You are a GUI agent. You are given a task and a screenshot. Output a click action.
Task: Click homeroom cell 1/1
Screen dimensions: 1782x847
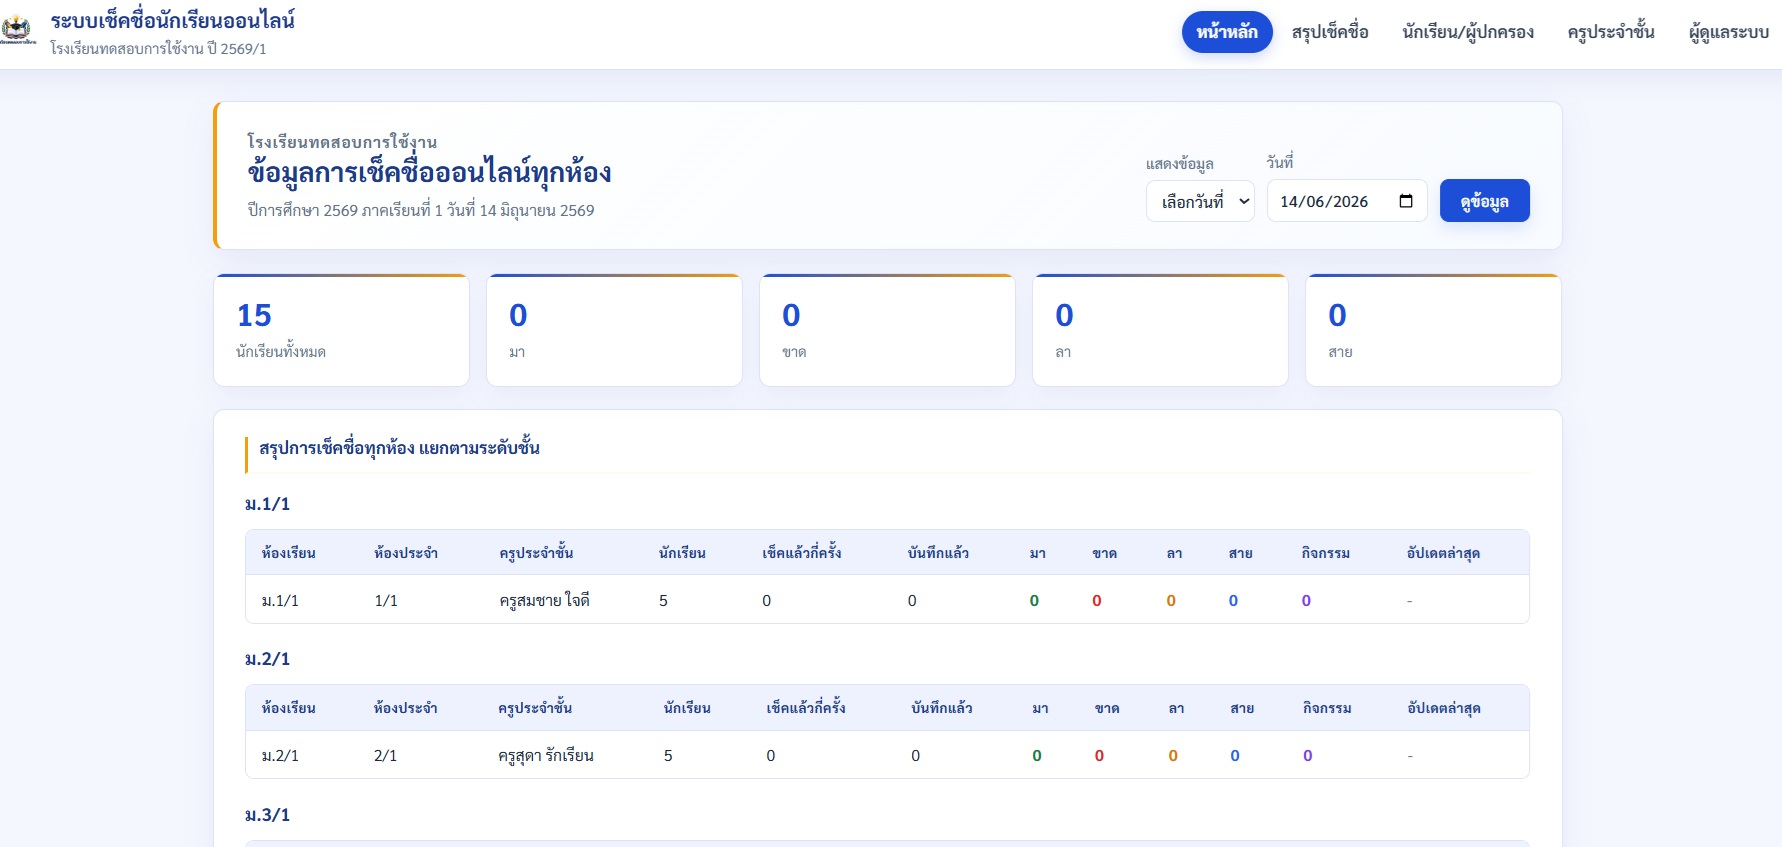click(386, 601)
